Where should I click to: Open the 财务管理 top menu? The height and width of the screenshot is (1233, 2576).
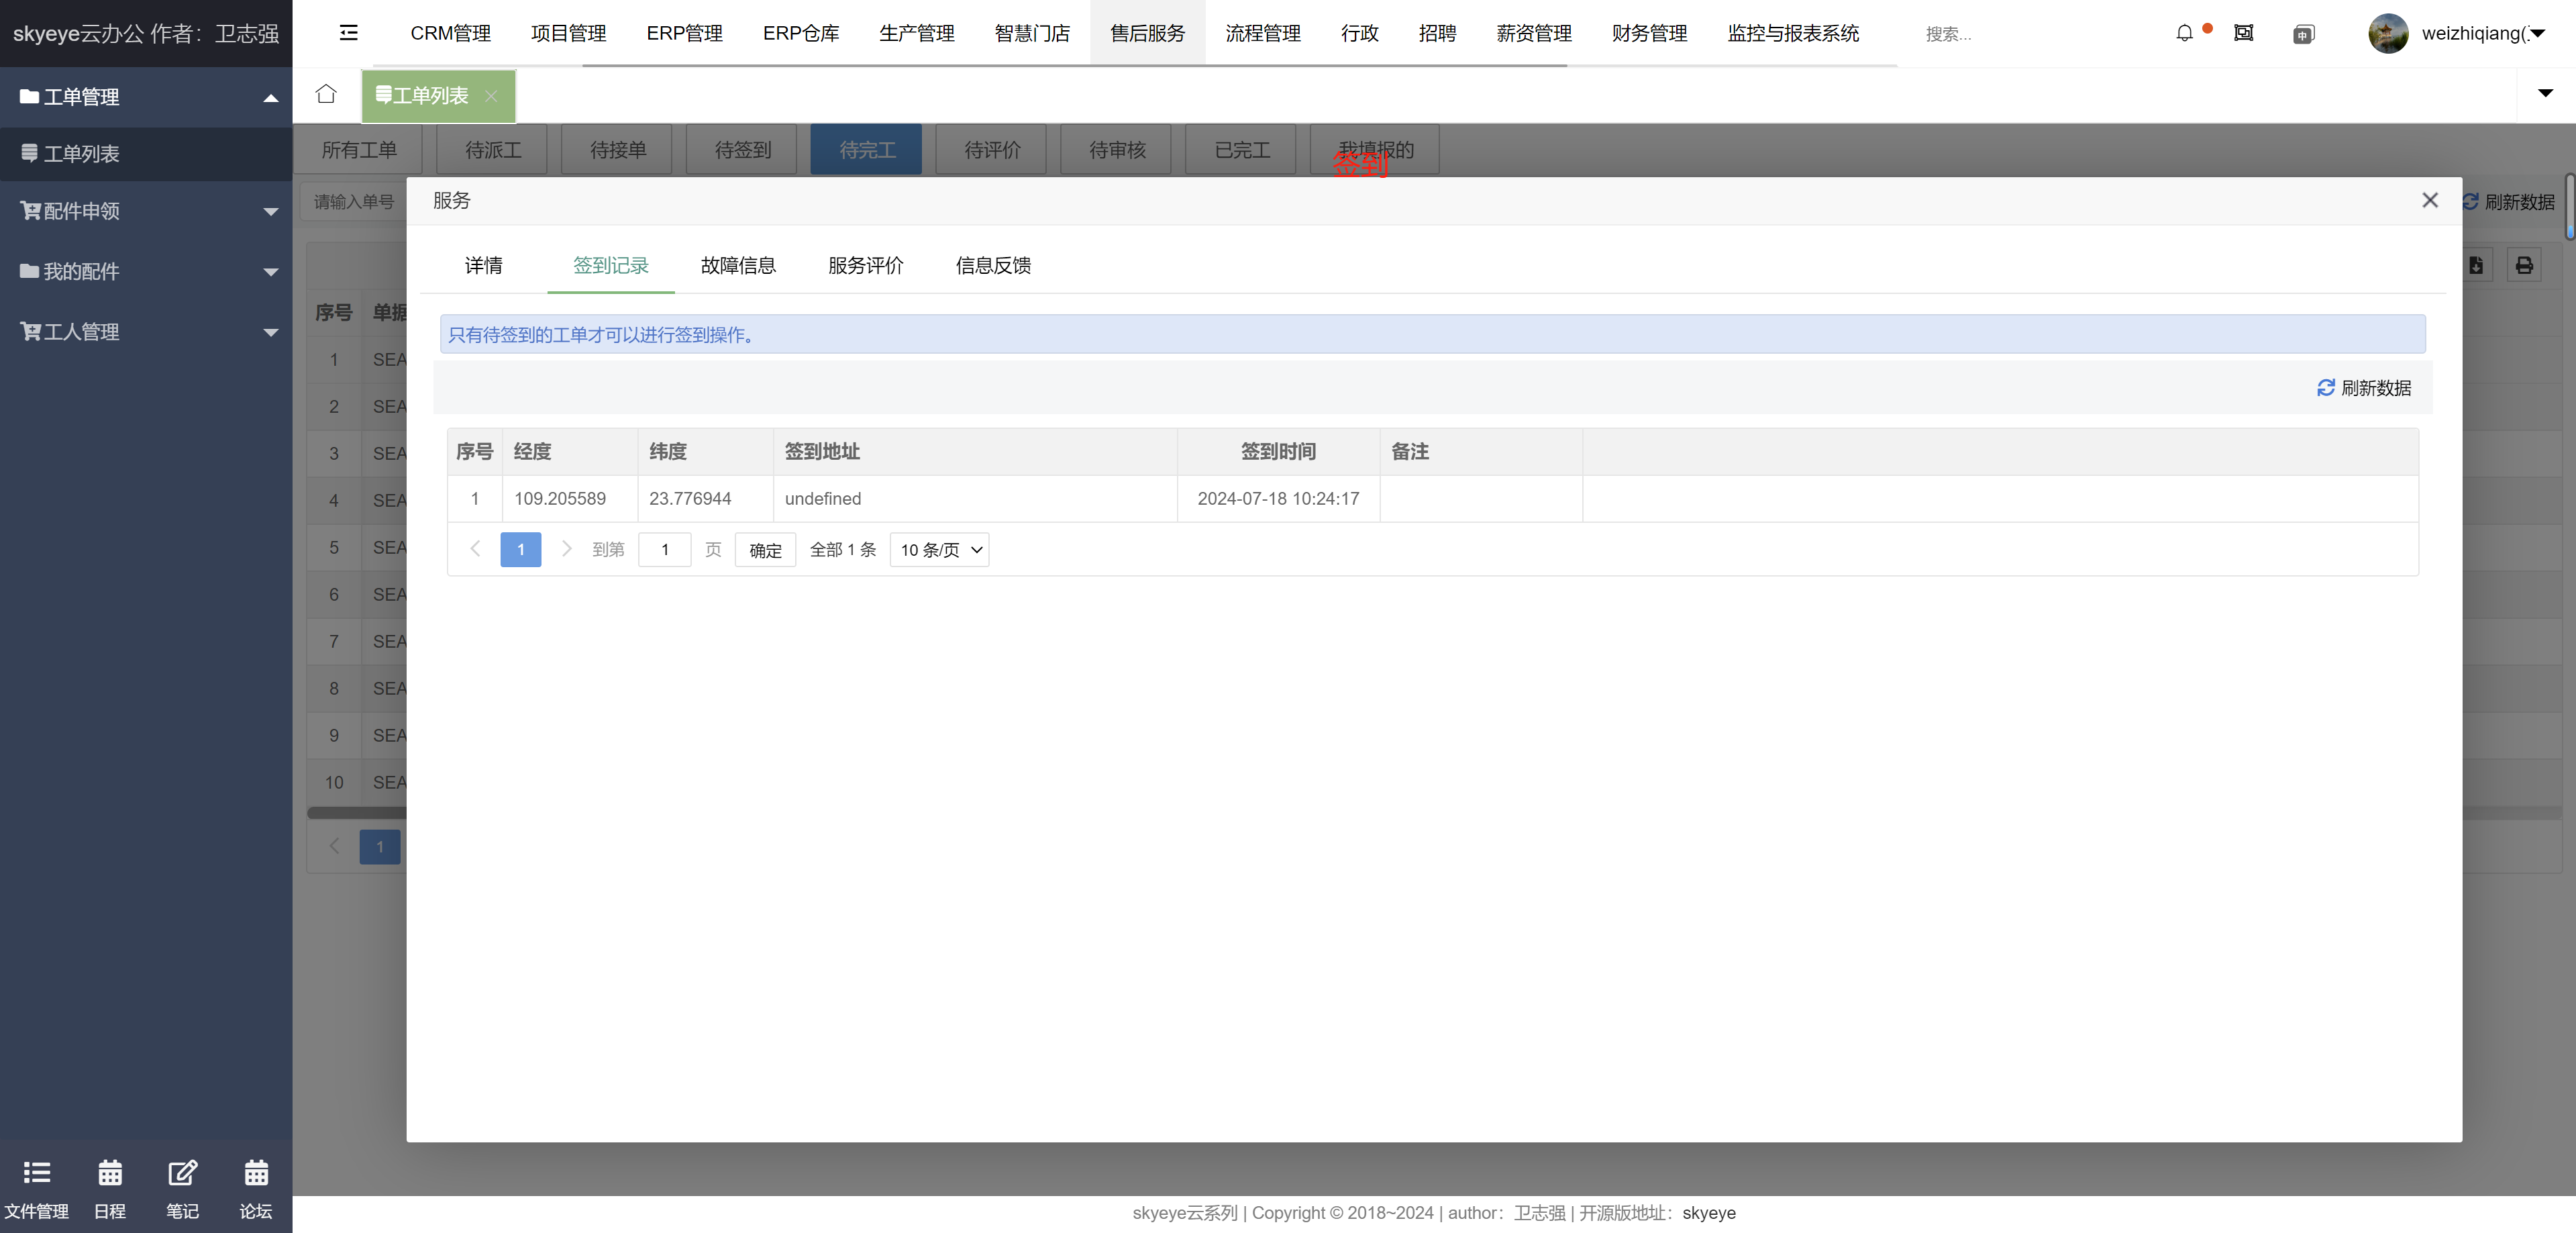click(x=1649, y=33)
